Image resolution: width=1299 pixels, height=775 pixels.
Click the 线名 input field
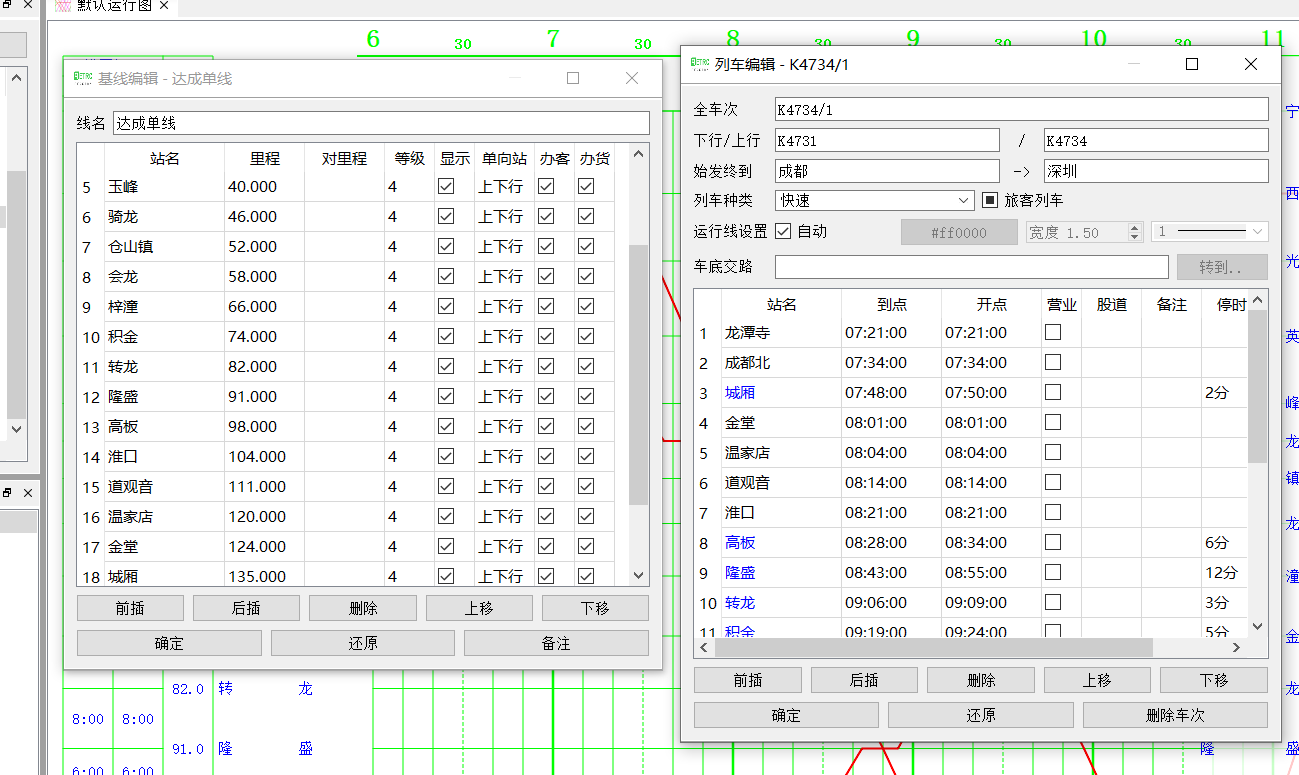(x=381, y=123)
